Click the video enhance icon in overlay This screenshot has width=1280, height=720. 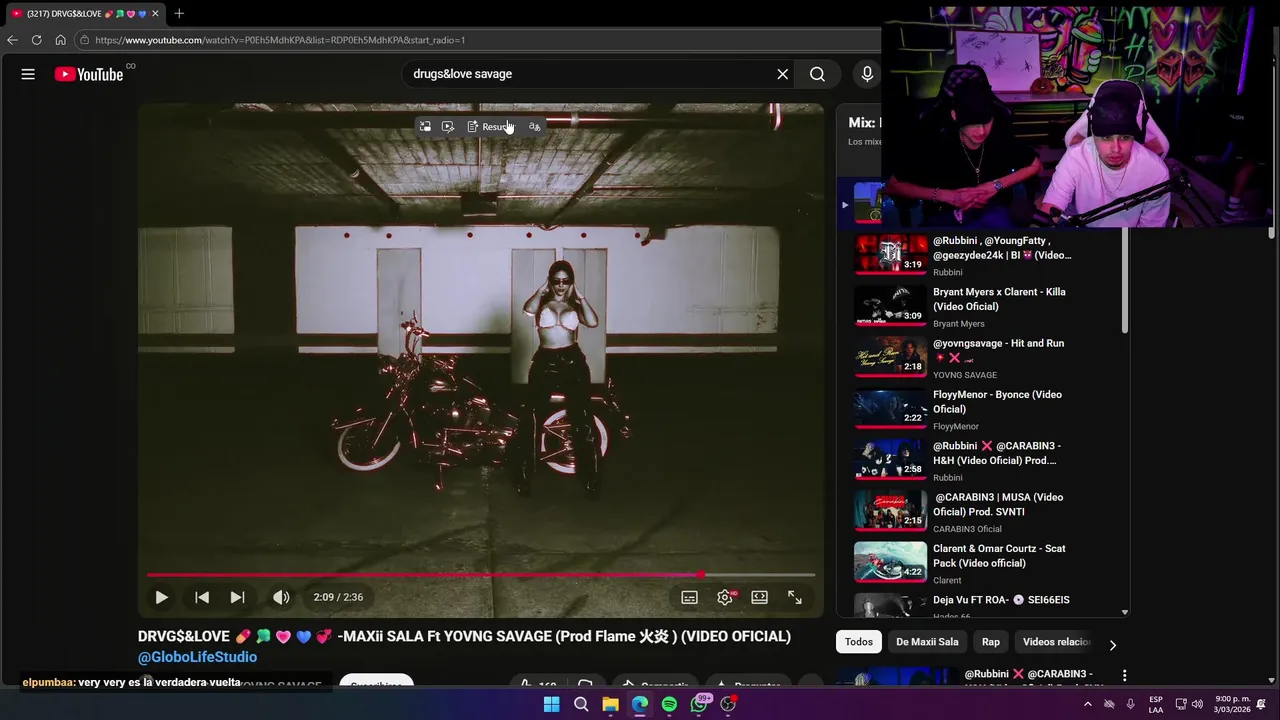click(x=448, y=126)
